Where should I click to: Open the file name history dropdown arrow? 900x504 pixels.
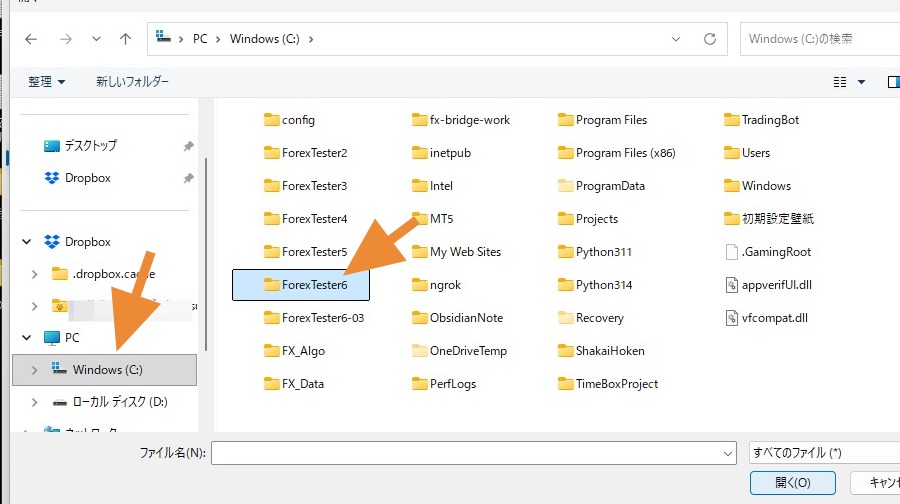click(x=728, y=453)
